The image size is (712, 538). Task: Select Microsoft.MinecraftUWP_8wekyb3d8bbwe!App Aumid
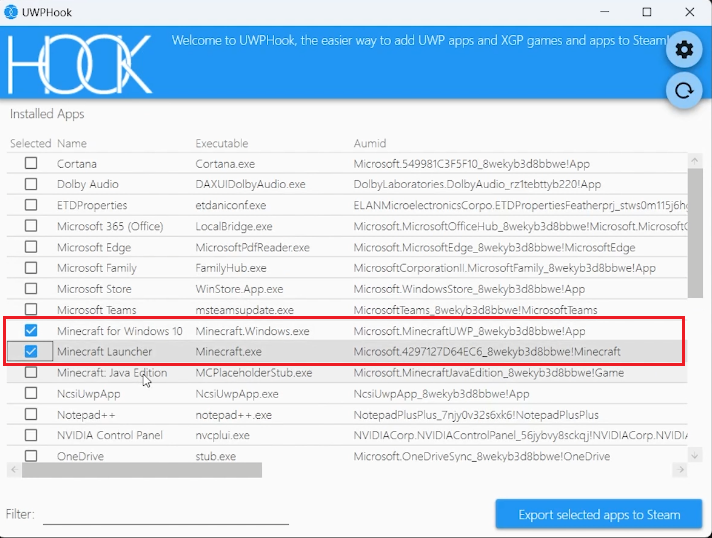tap(470, 331)
